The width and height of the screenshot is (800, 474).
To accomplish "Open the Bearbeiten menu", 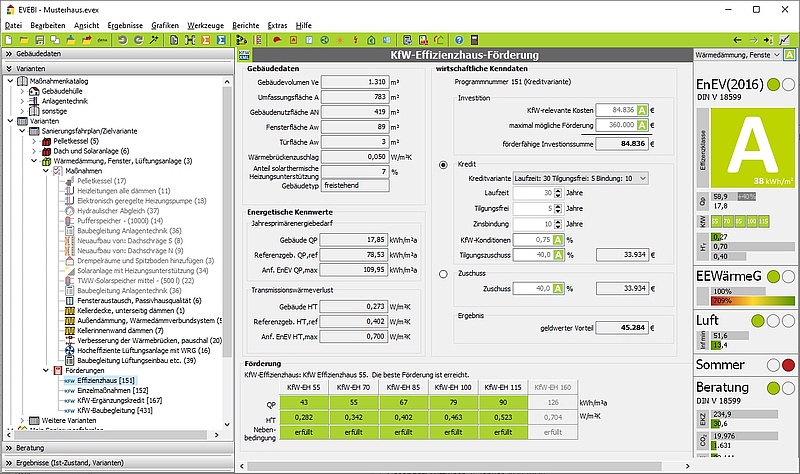I will 47,26.
